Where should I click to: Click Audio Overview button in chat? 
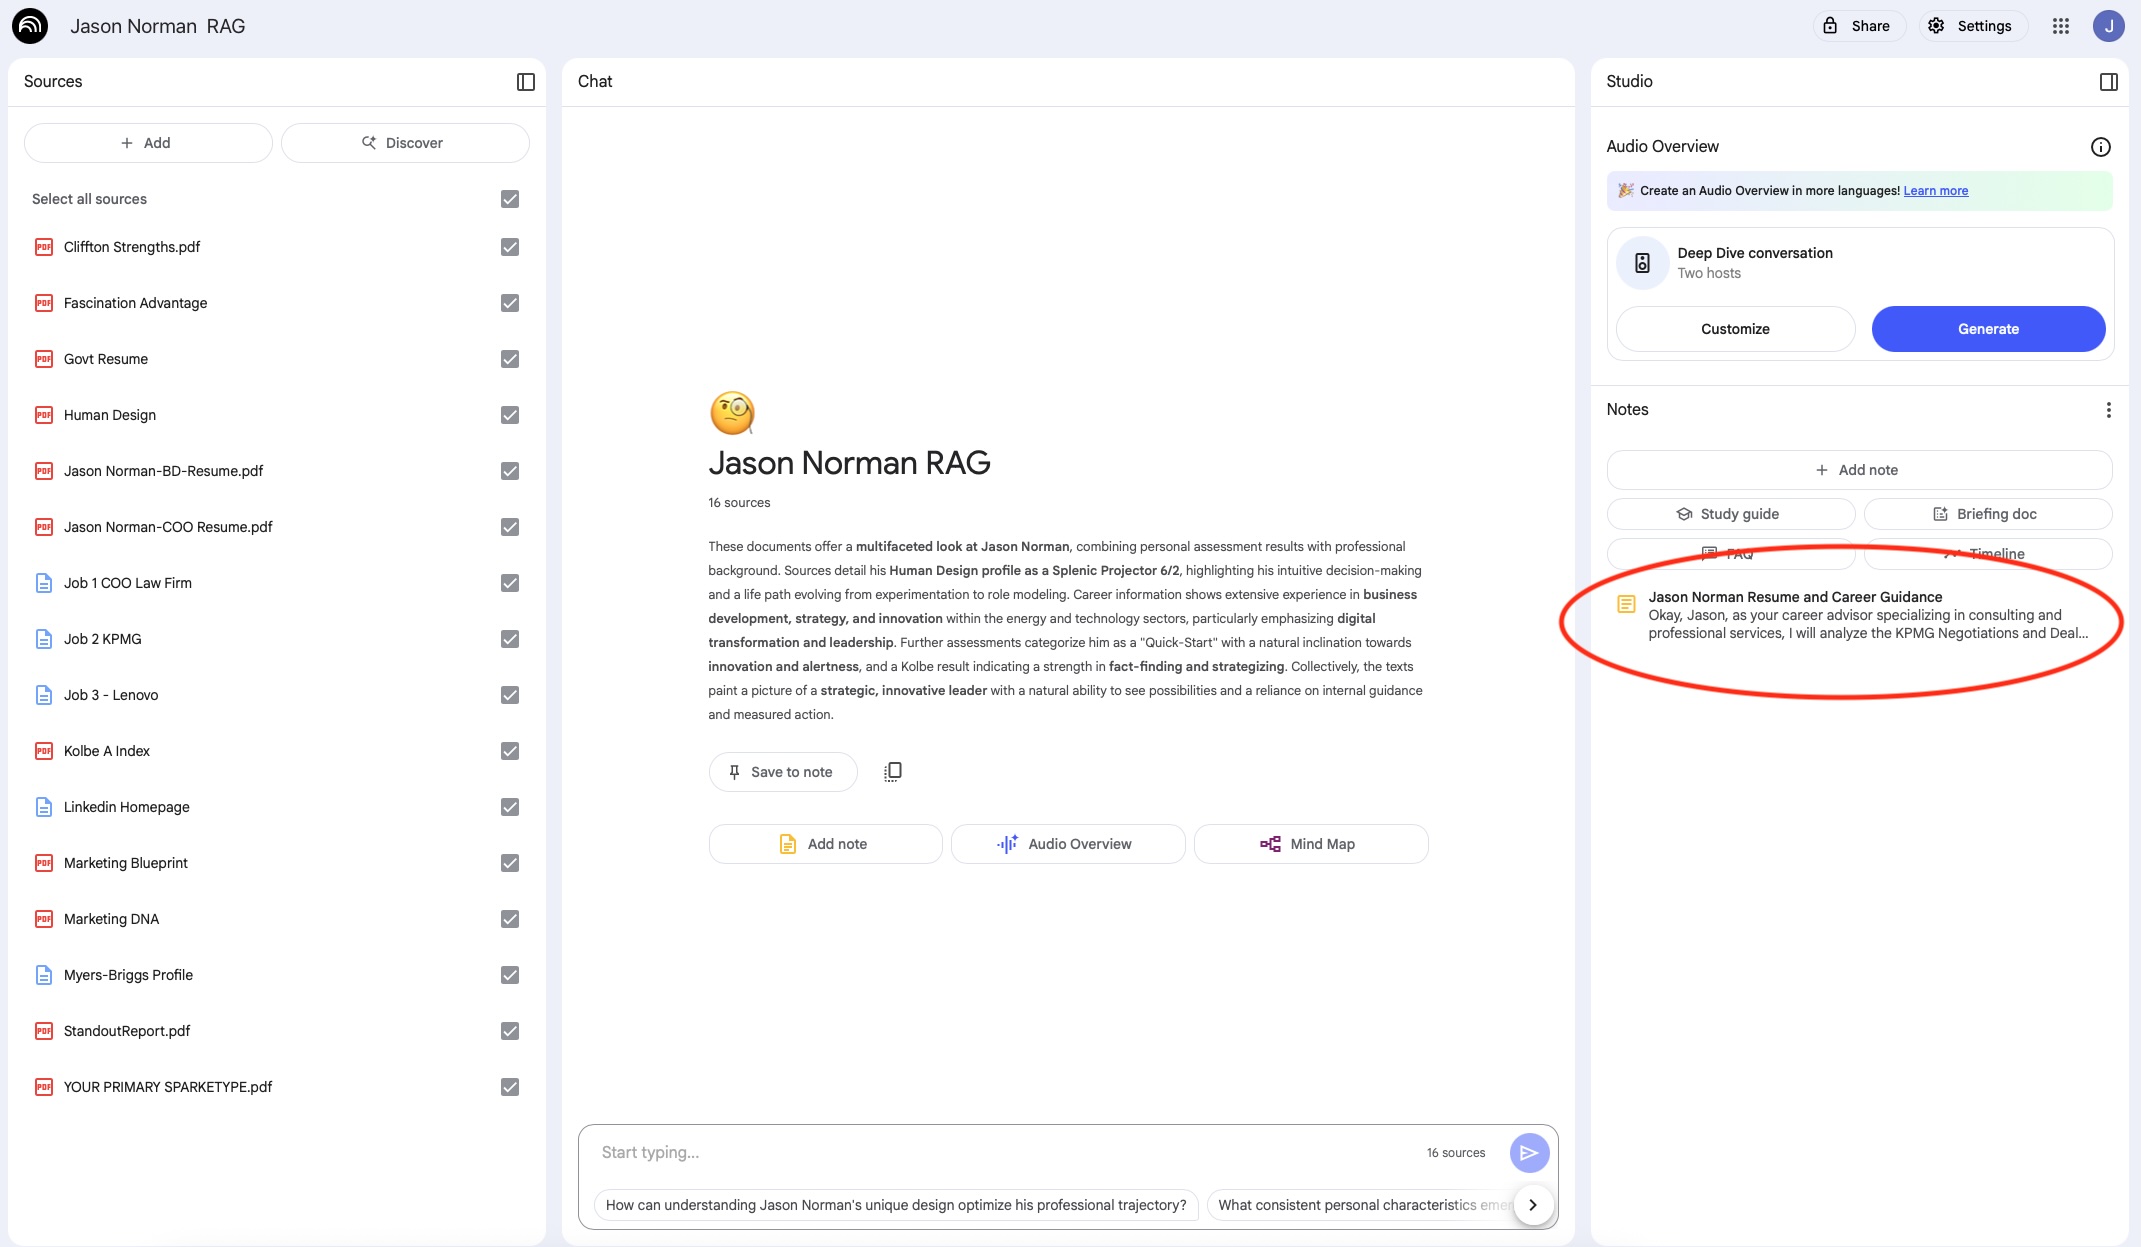pos(1067,844)
